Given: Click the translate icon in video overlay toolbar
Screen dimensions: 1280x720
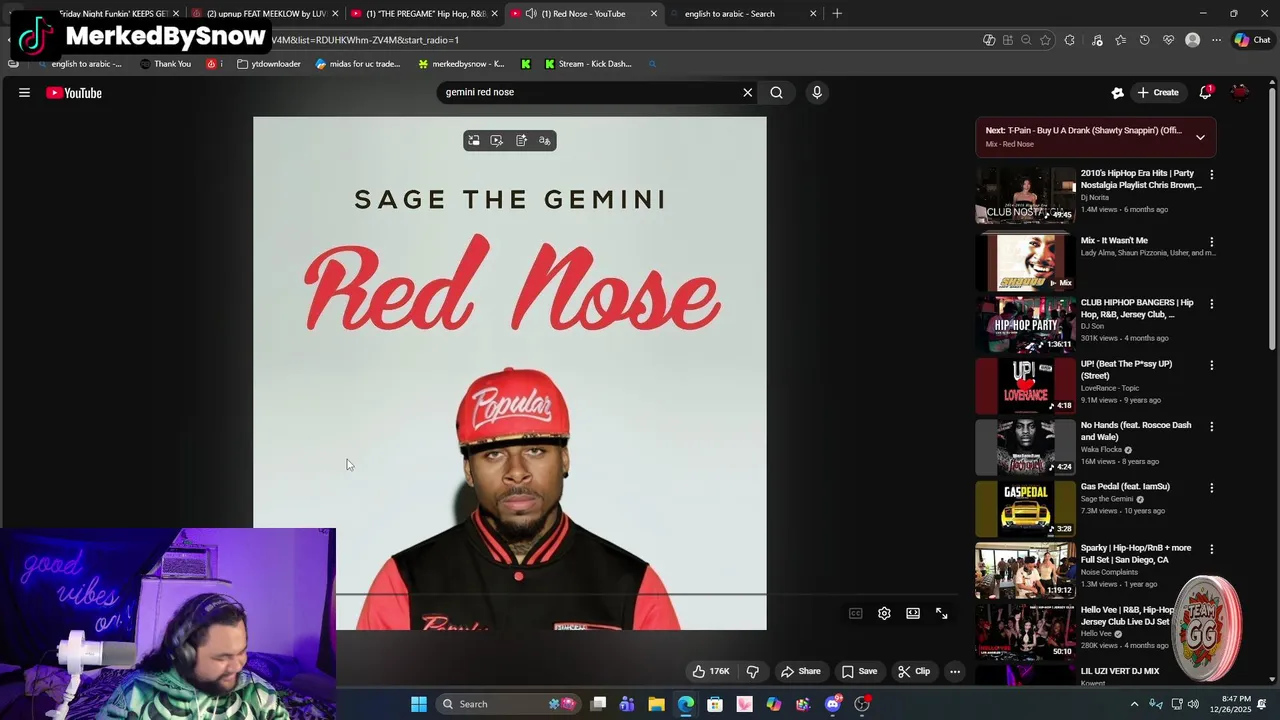Looking at the screenshot, I should (x=545, y=141).
